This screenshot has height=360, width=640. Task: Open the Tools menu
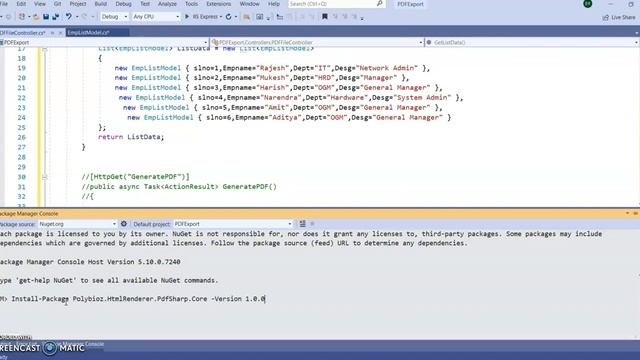[191, 4]
